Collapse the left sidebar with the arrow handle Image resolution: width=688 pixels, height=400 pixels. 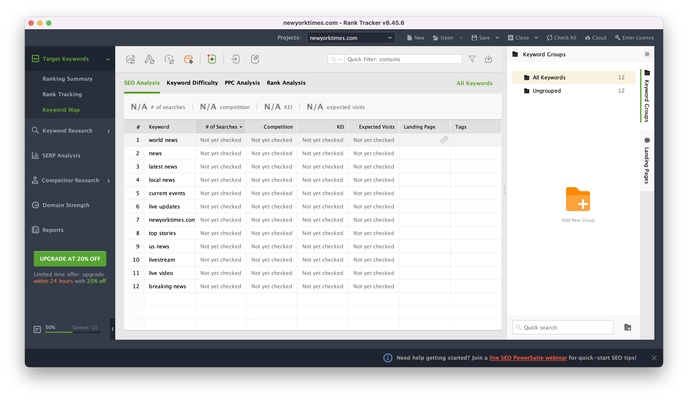click(x=112, y=329)
